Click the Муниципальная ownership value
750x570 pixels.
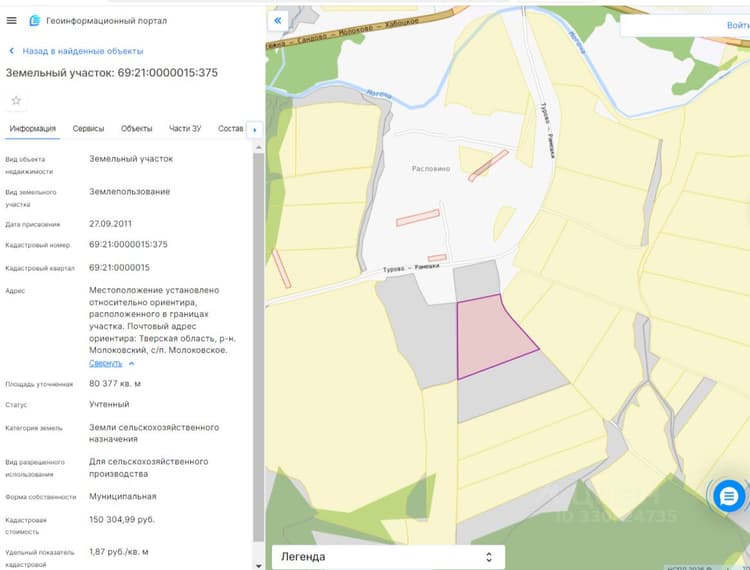122,496
